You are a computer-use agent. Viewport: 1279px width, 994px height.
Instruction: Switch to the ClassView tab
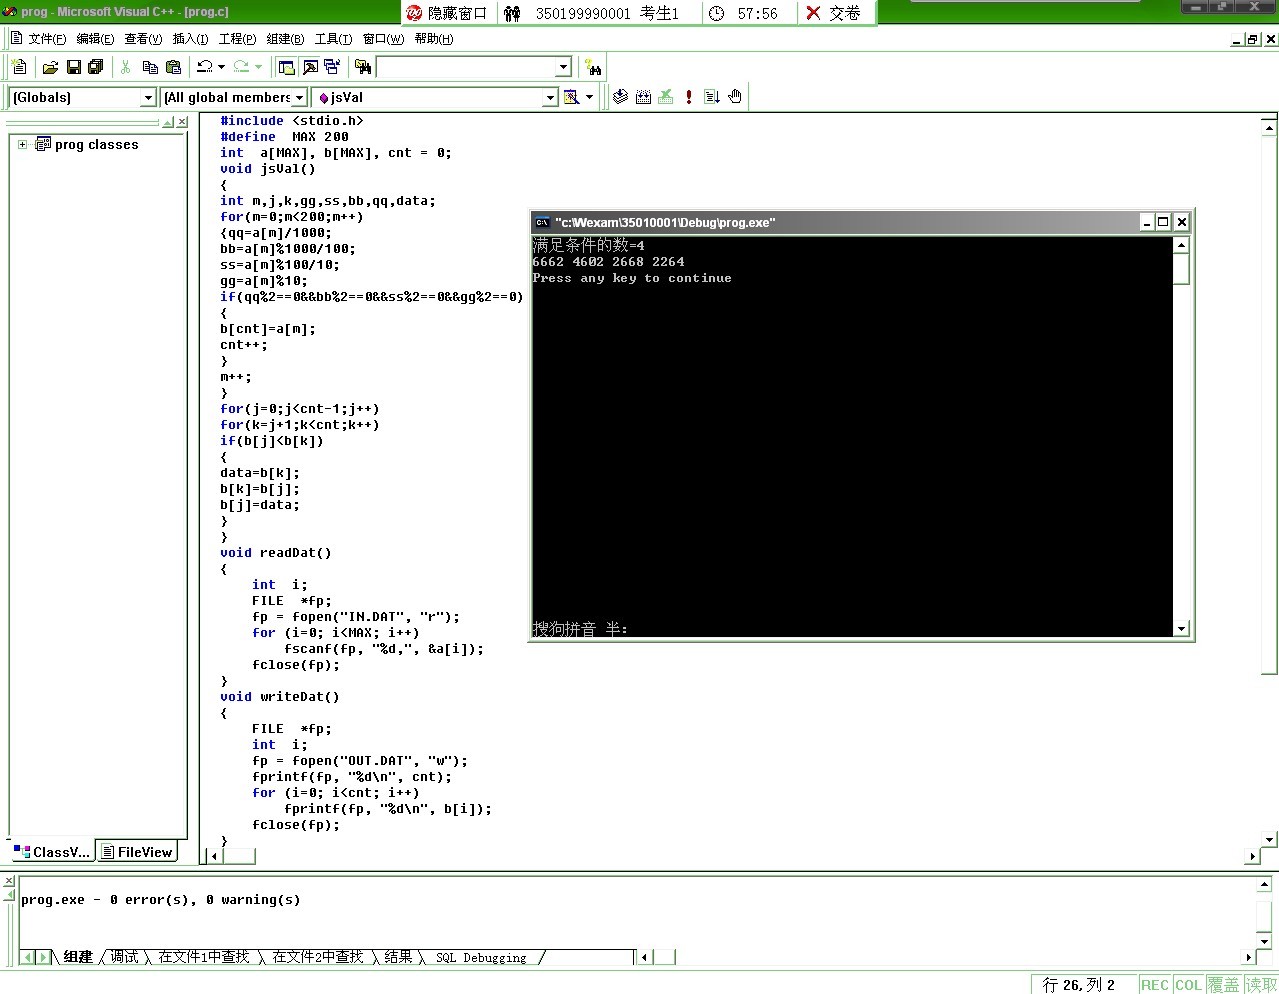pyautogui.click(x=52, y=852)
